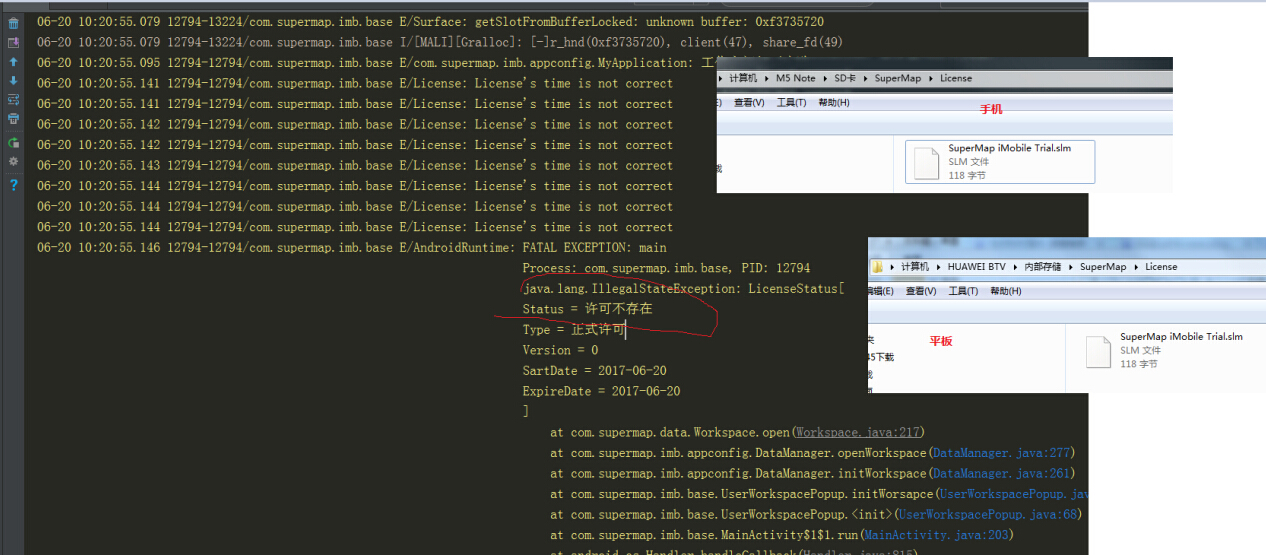Click 计算机 breadcrumb in M5 Note window

[743, 78]
